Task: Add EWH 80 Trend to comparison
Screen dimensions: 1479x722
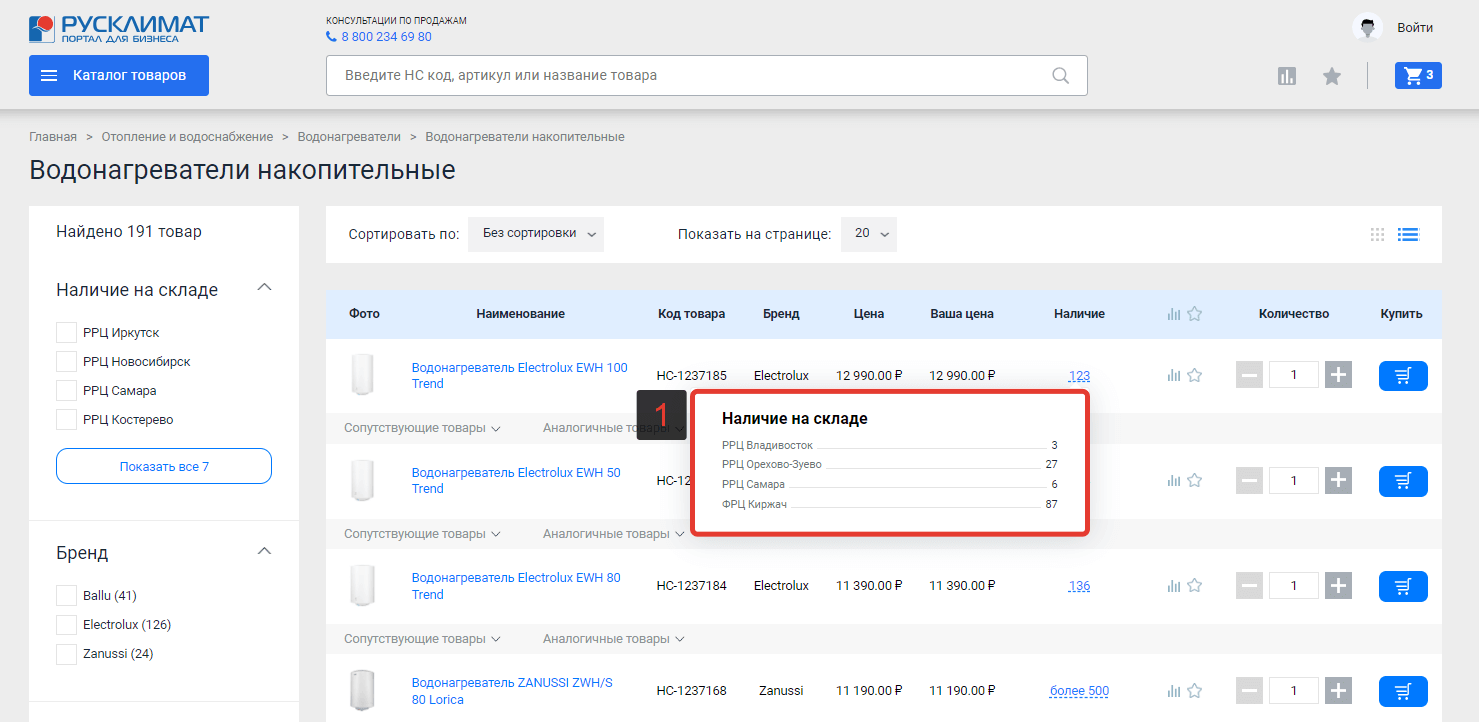Action: (1174, 586)
